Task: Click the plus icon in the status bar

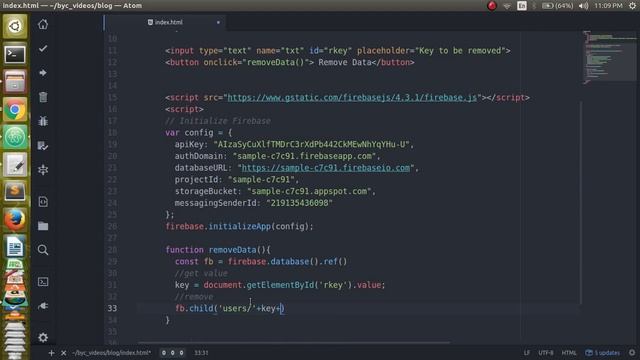Action: pos(51,353)
